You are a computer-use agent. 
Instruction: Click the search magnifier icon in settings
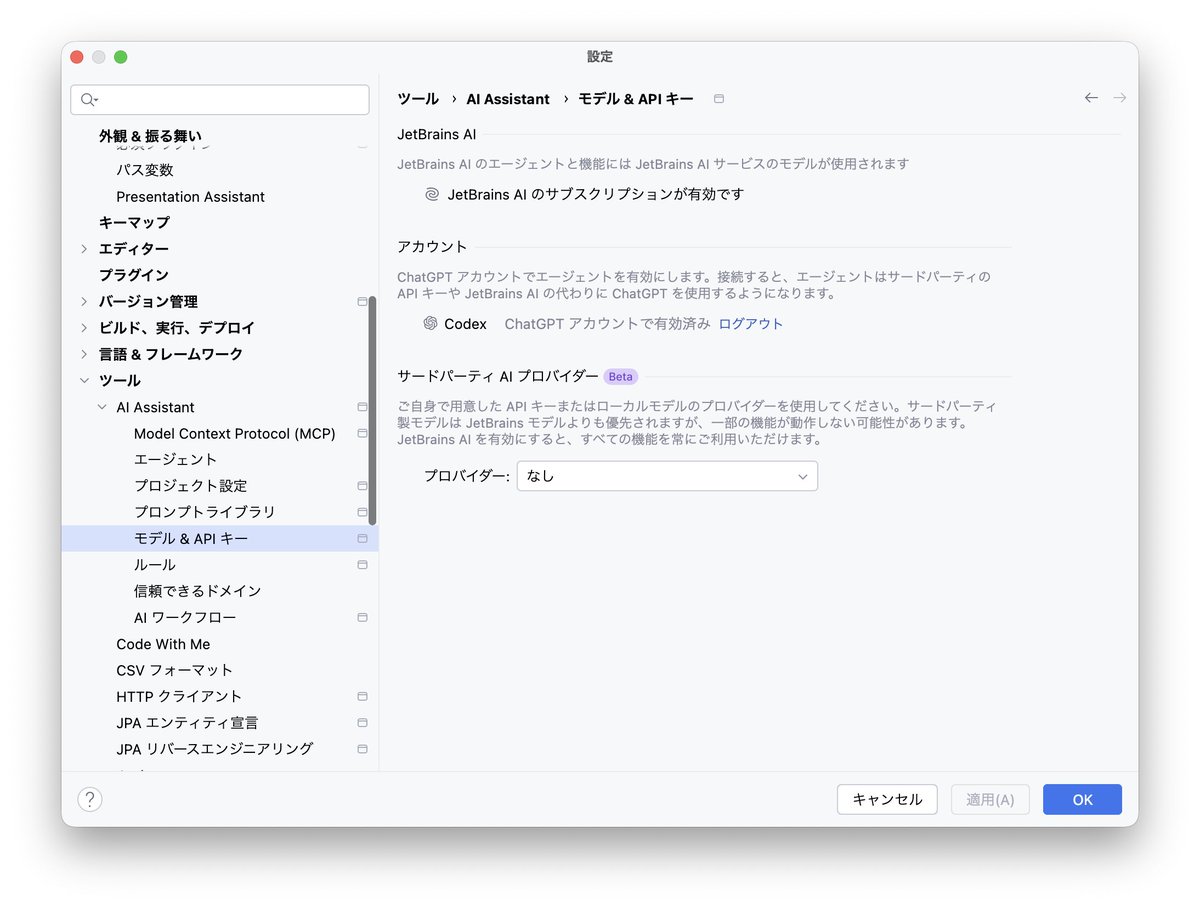[88, 100]
